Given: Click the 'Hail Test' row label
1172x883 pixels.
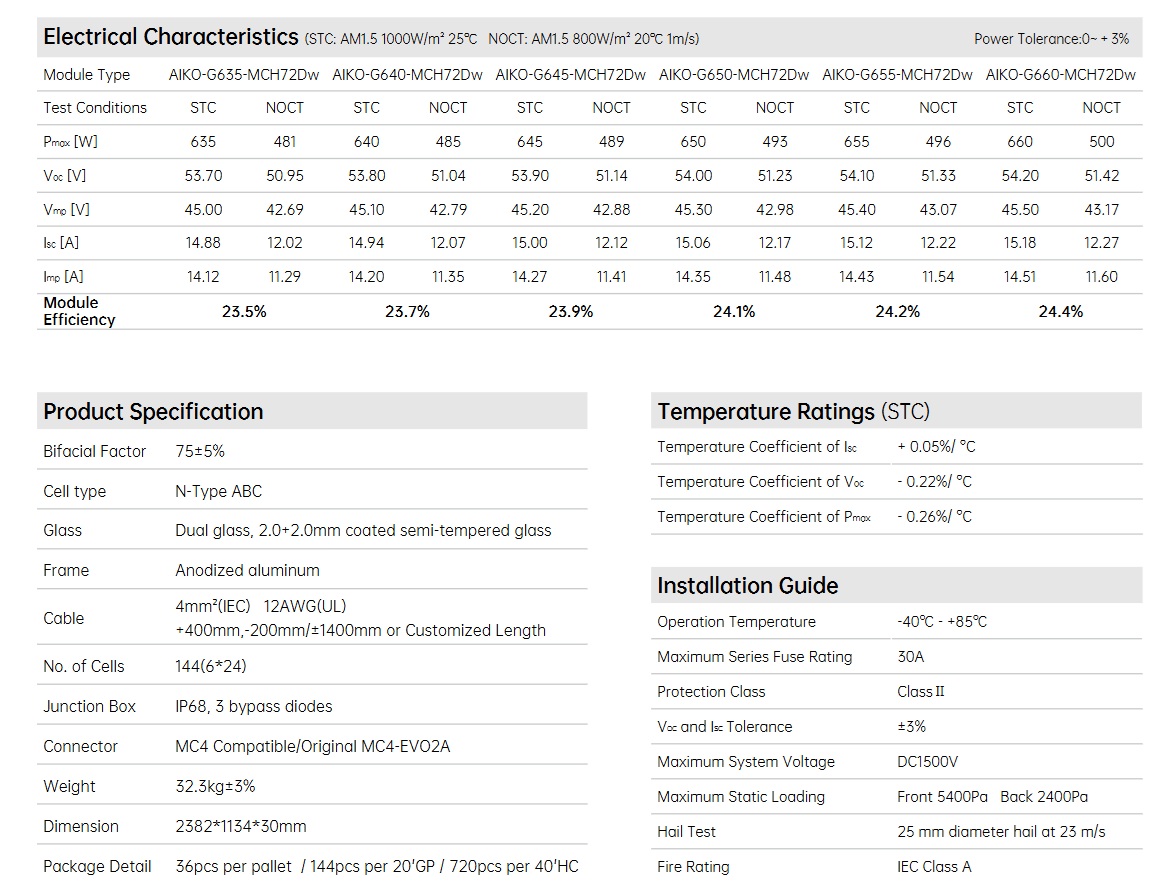Looking at the screenshot, I should click(686, 831).
